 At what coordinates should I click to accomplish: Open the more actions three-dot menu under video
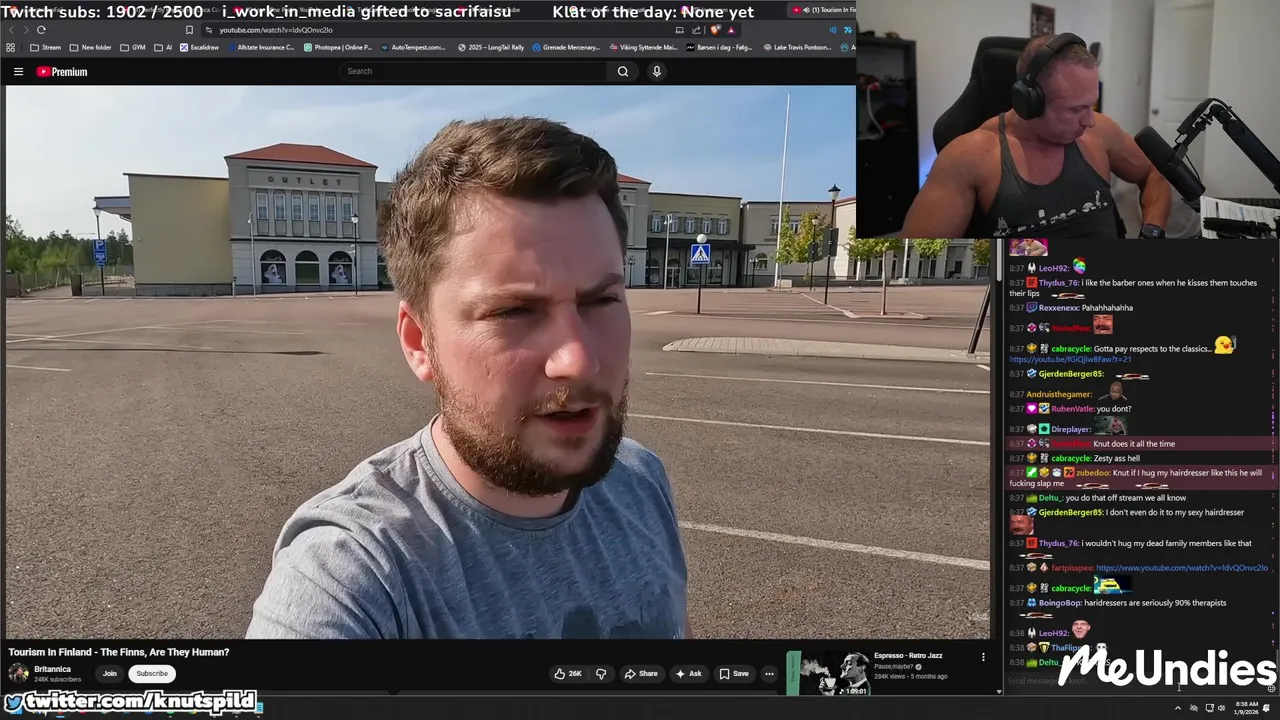click(769, 674)
